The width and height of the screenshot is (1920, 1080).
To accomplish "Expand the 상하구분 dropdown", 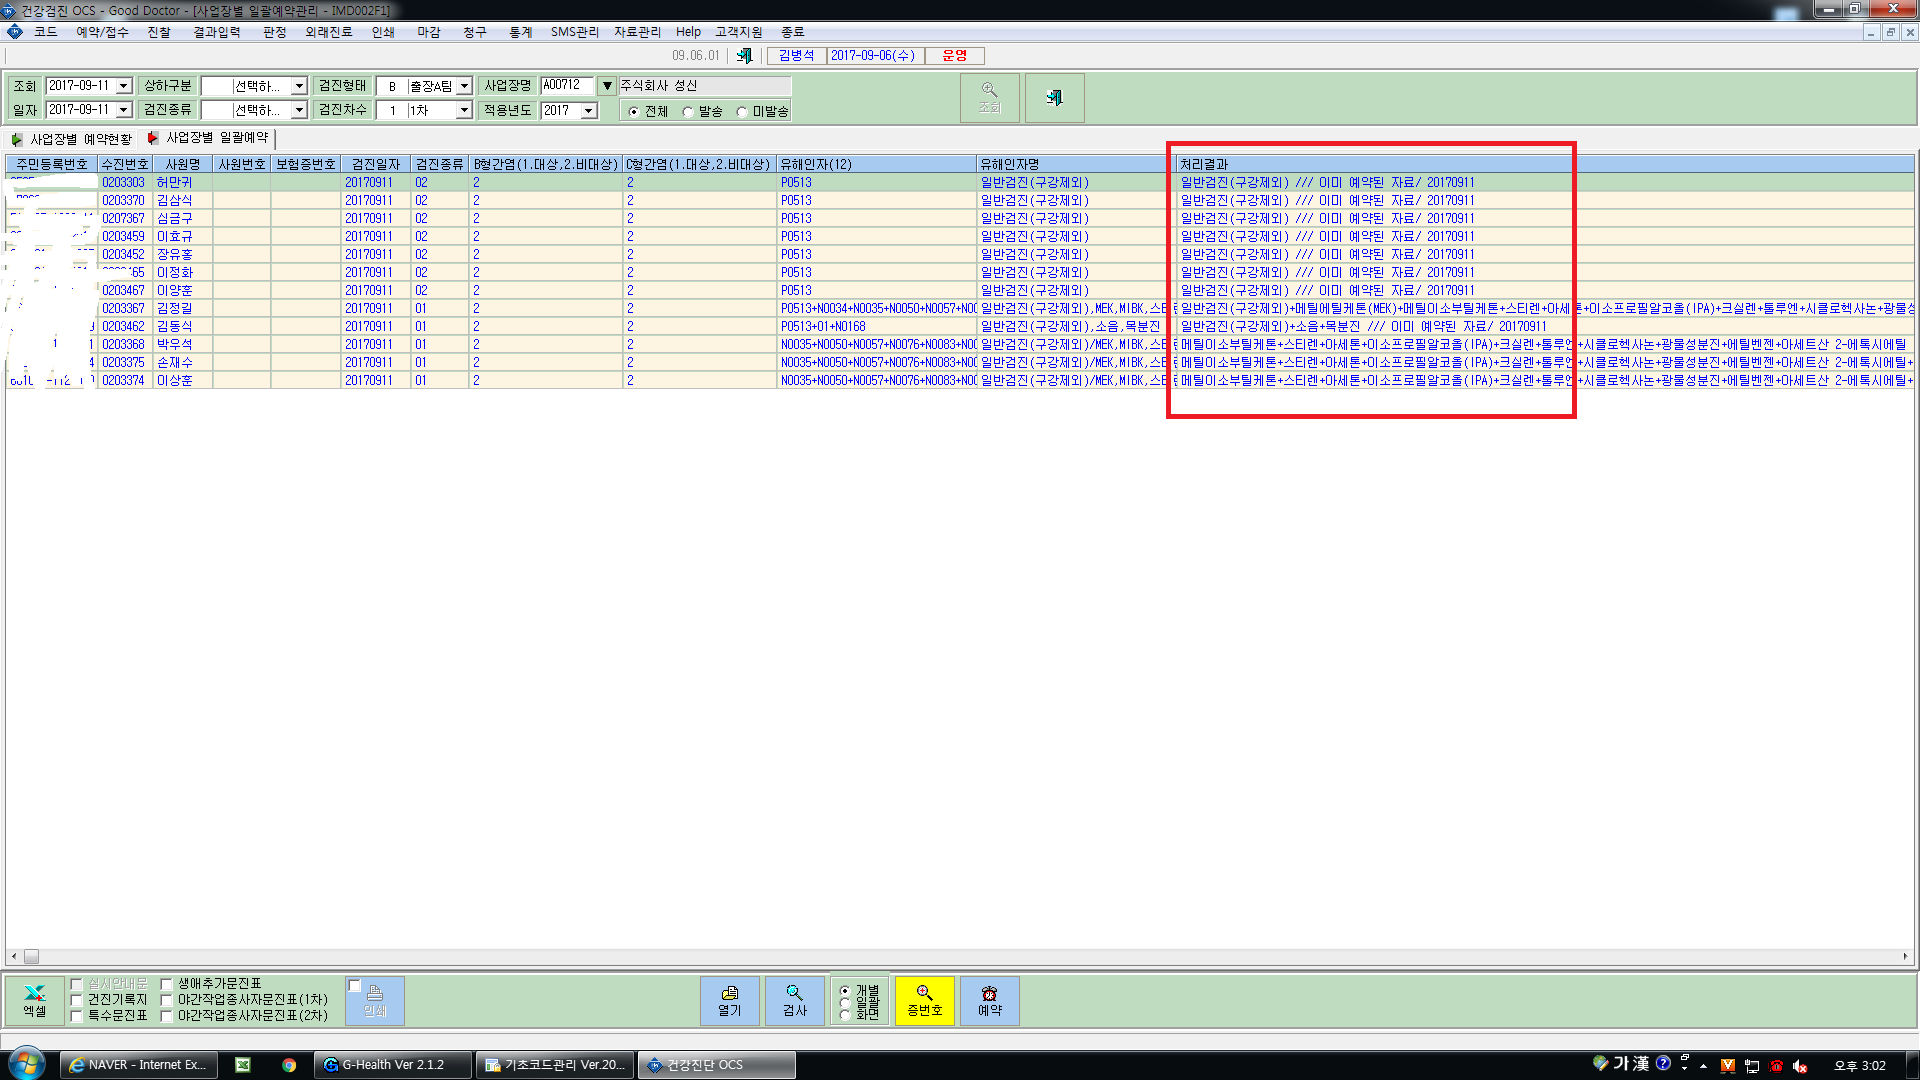I will (x=299, y=86).
